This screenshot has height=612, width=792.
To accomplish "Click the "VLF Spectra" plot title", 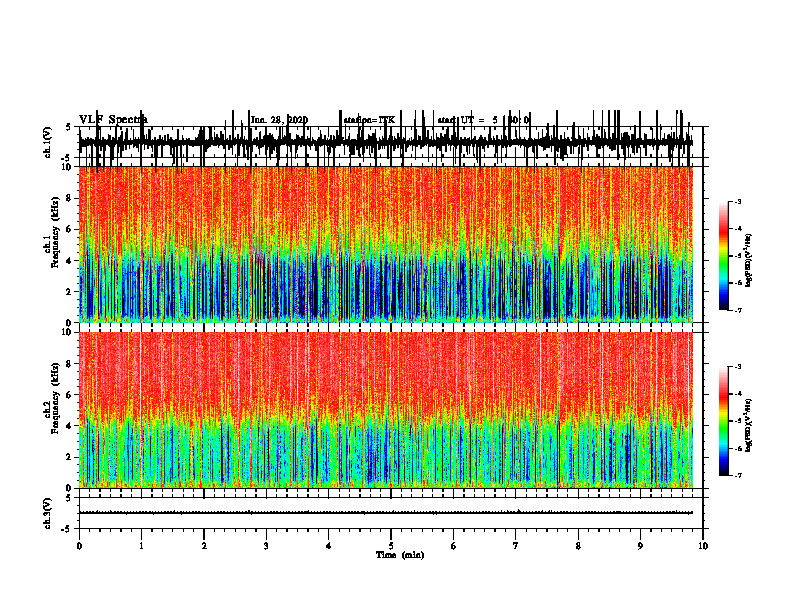I will coord(113,119).
